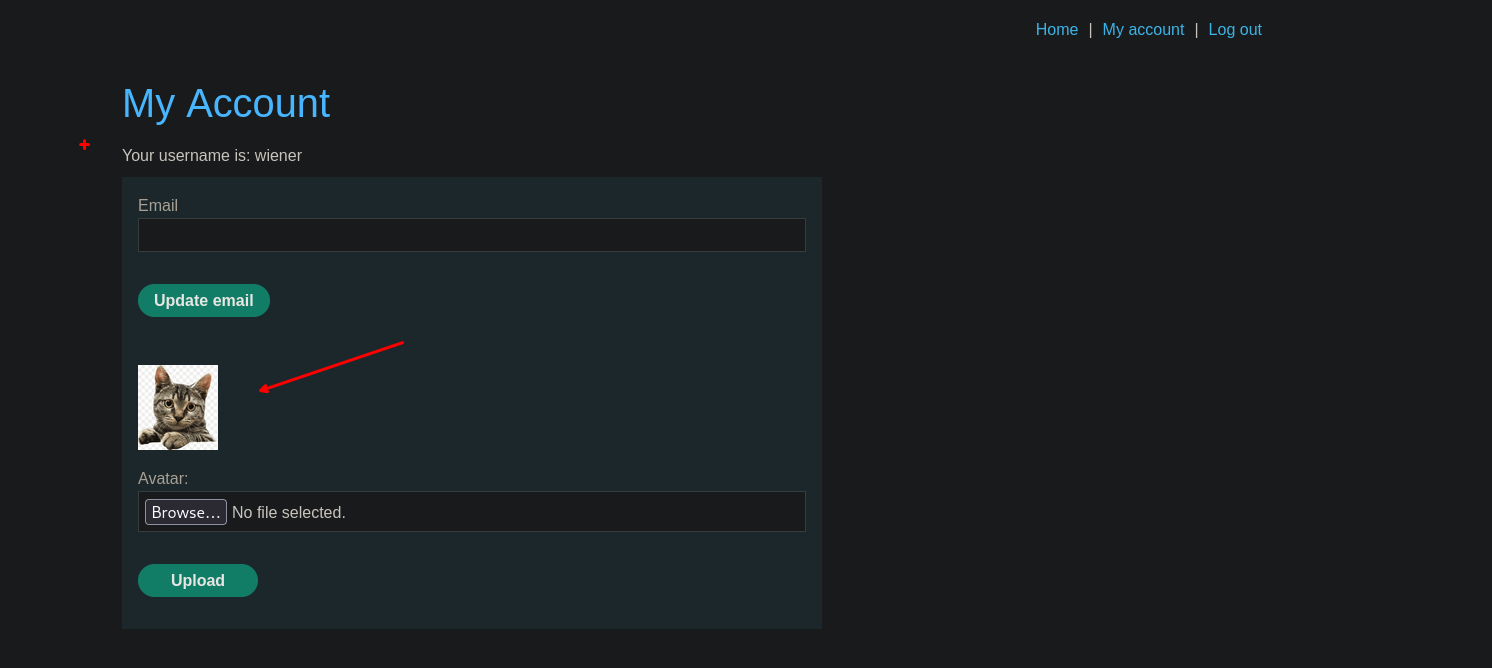The height and width of the screenshot is (668, 1492).
Task: Click the My Account page heading
Action: pos(226,104)
